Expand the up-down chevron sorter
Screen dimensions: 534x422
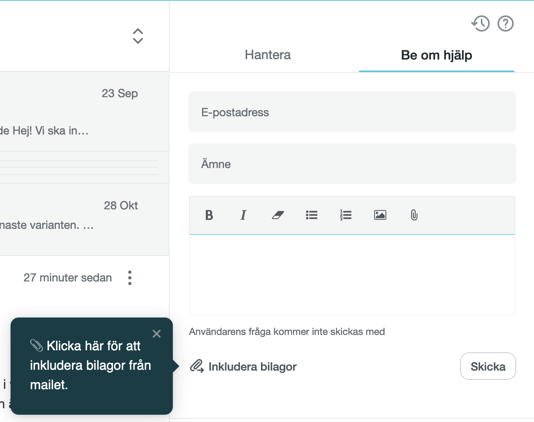[138, 36]
